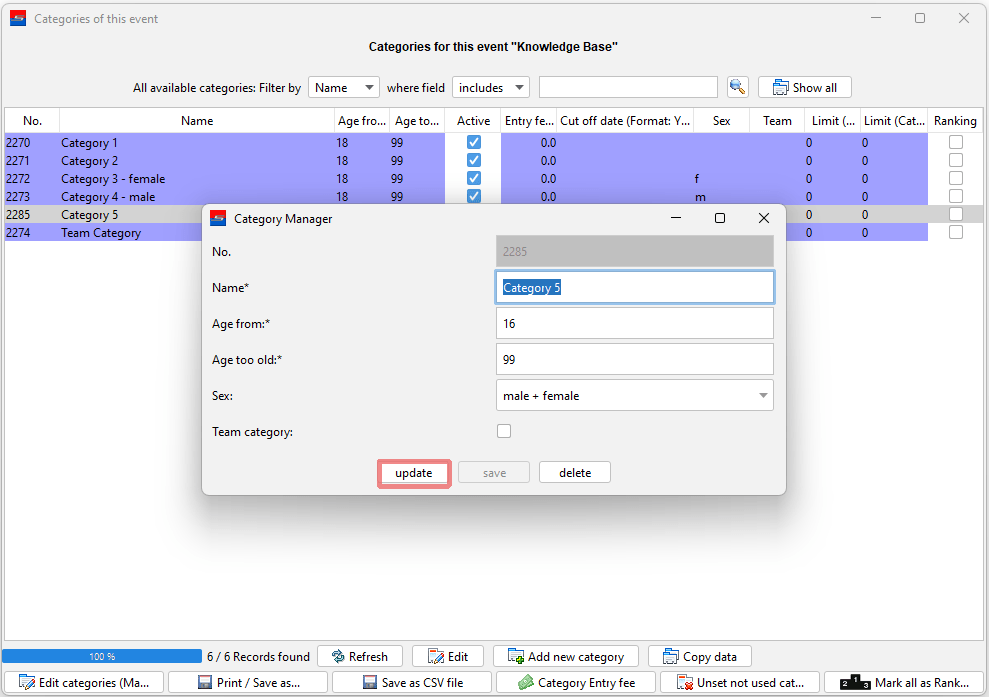Open the Filter by Name dropdown
989x697 pixels.
343,88
